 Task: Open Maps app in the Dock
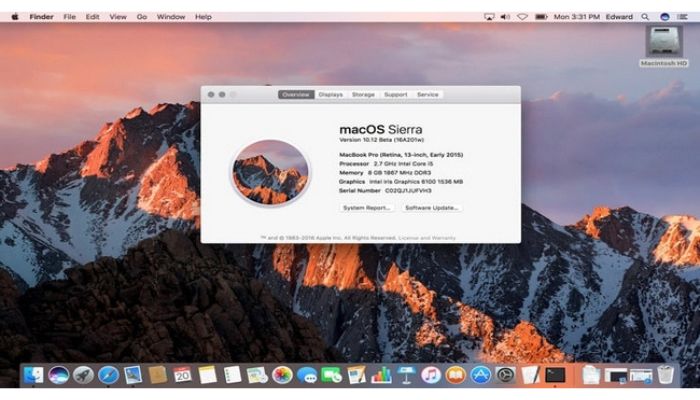pyautogui.click(x=257, y=375)
